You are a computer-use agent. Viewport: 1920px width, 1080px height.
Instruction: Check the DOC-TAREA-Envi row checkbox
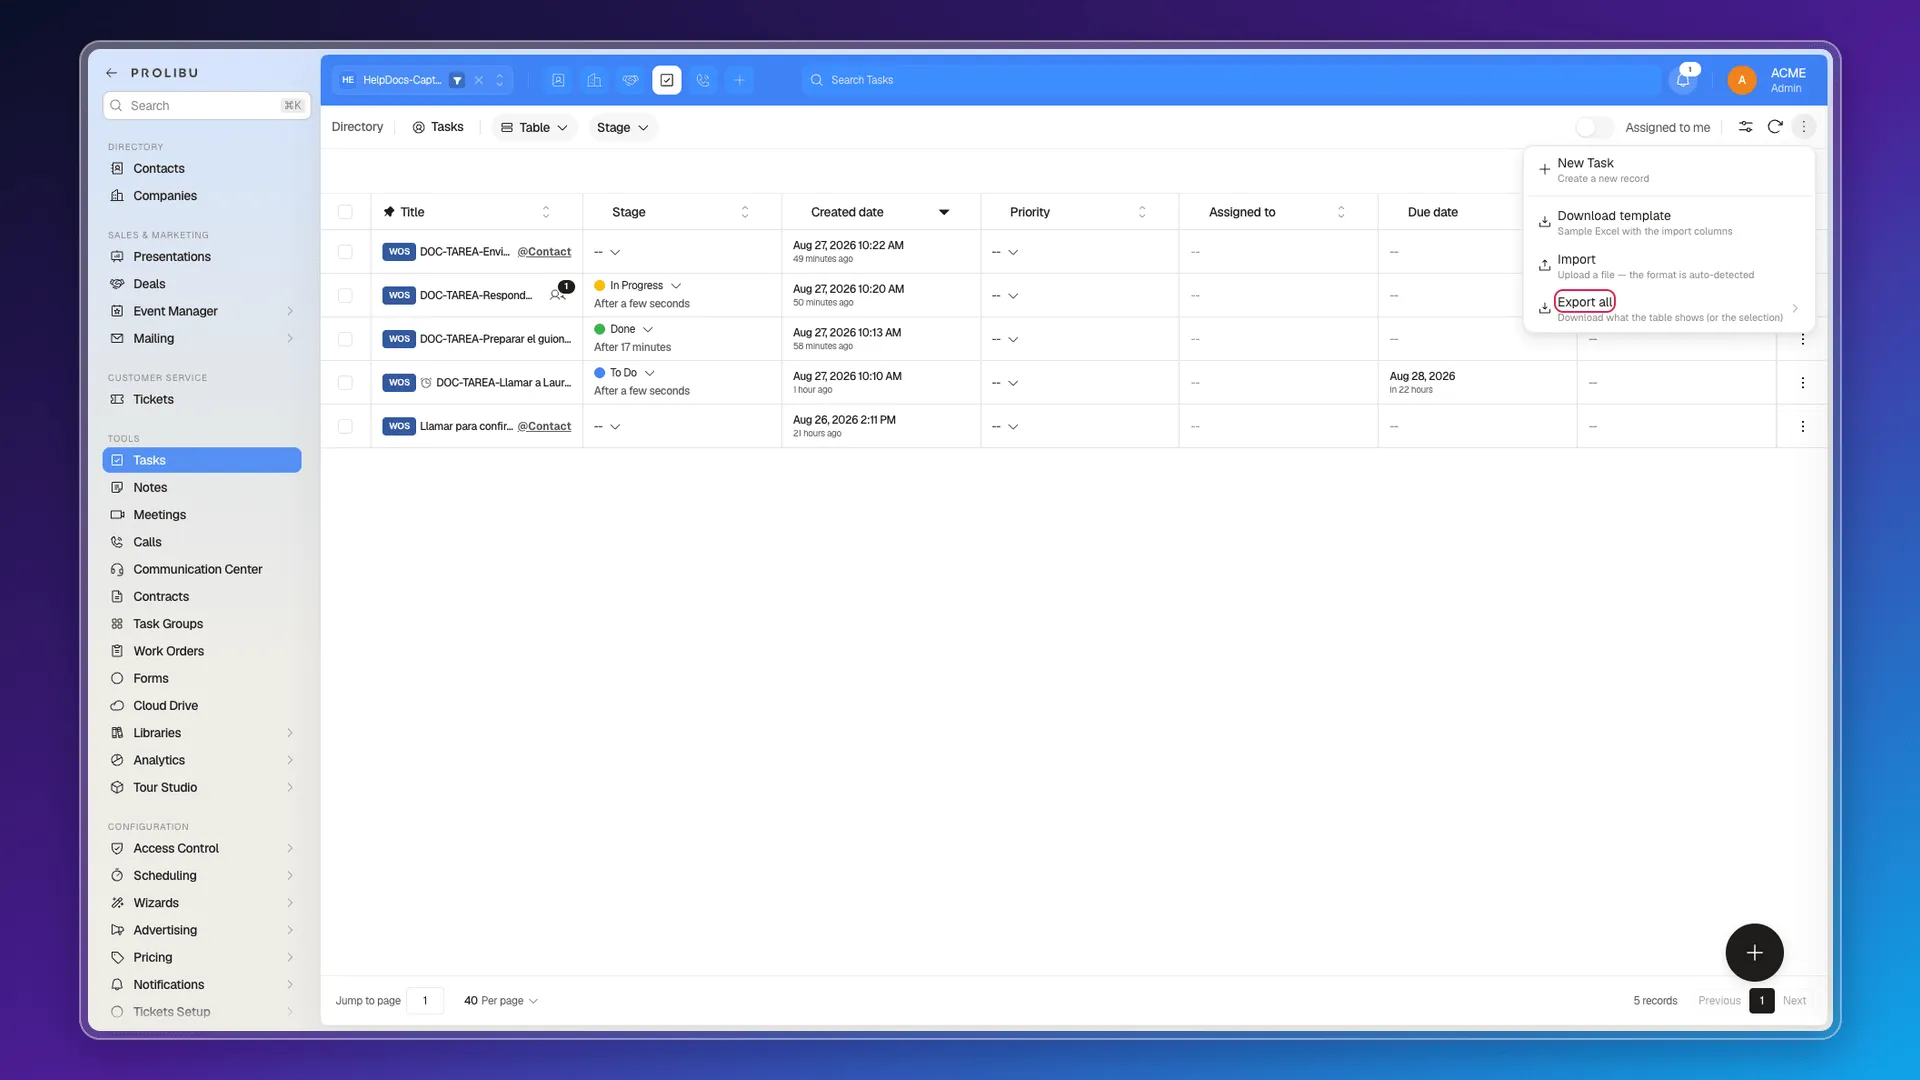click(x=345, y=252)
